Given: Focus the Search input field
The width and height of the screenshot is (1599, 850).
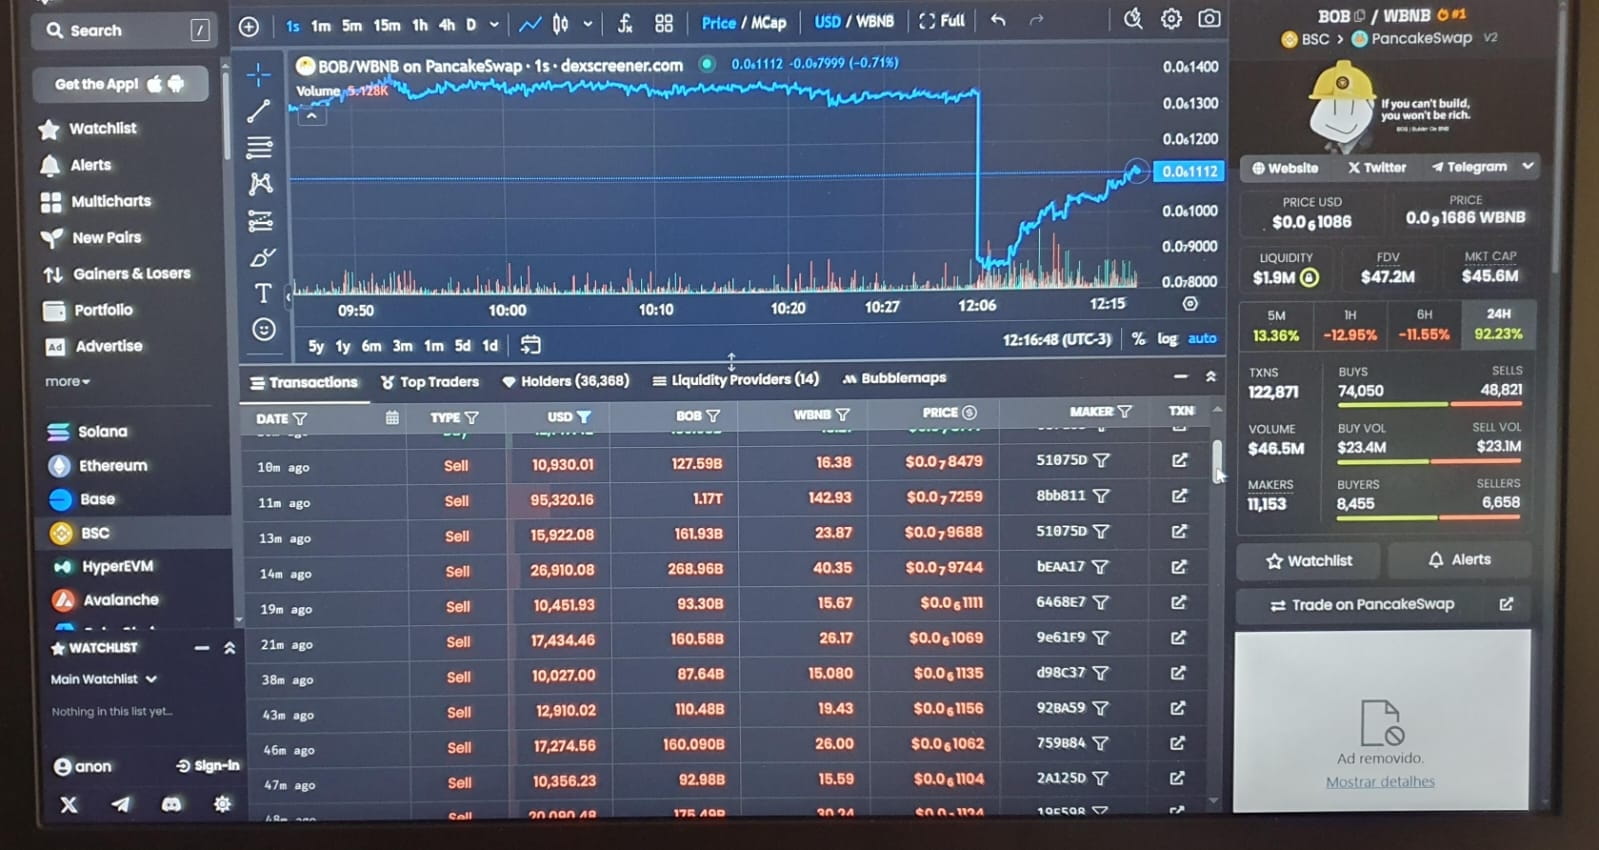Looking at the screenshot, I should coord(125,31).
